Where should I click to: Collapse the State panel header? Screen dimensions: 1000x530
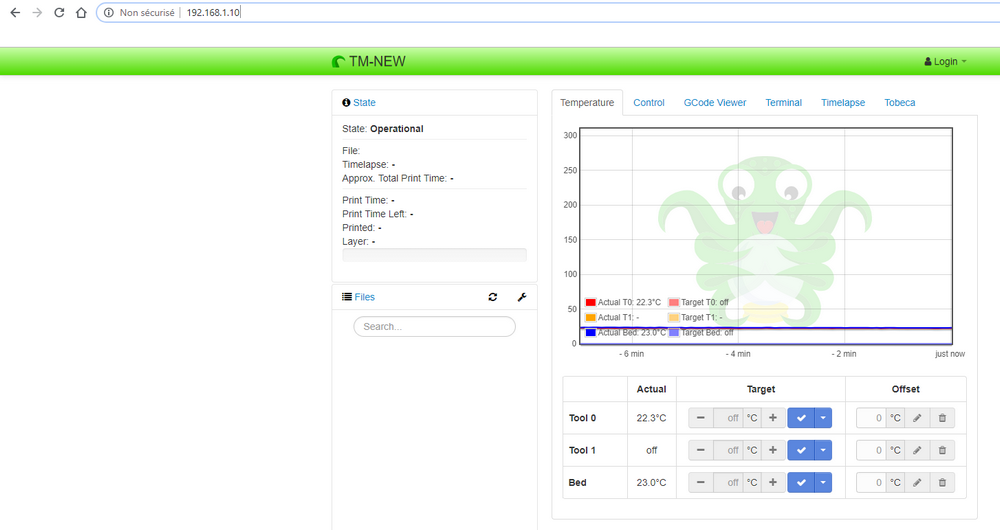364,103
